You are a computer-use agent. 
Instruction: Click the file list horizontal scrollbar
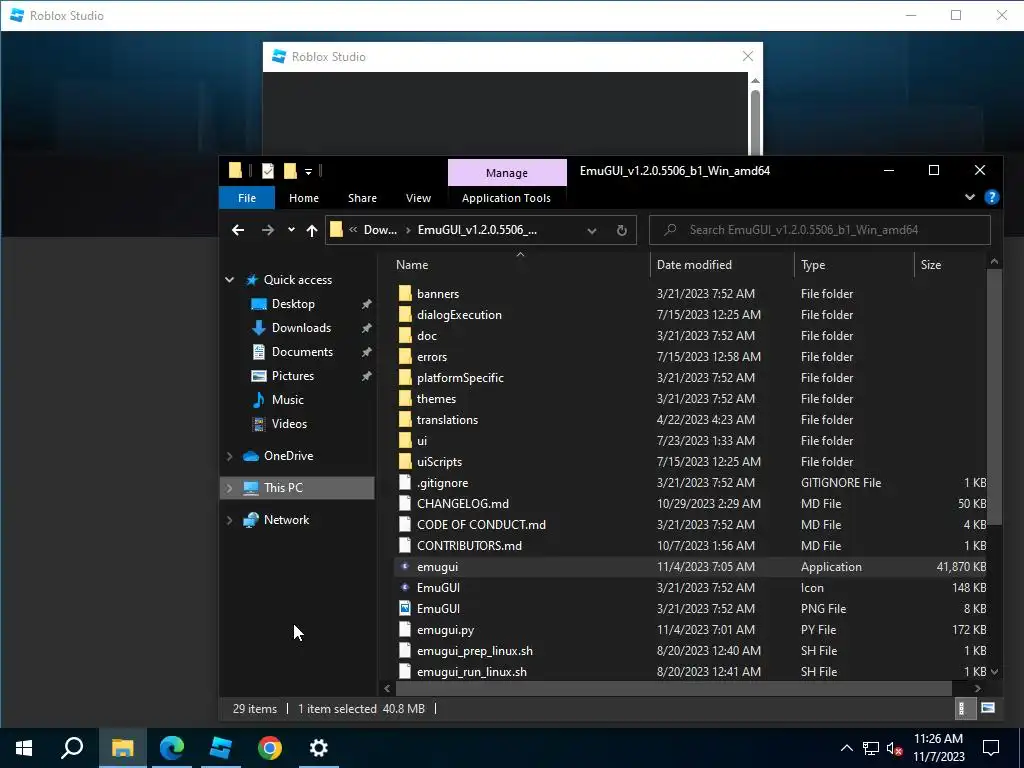click(673, 688)
